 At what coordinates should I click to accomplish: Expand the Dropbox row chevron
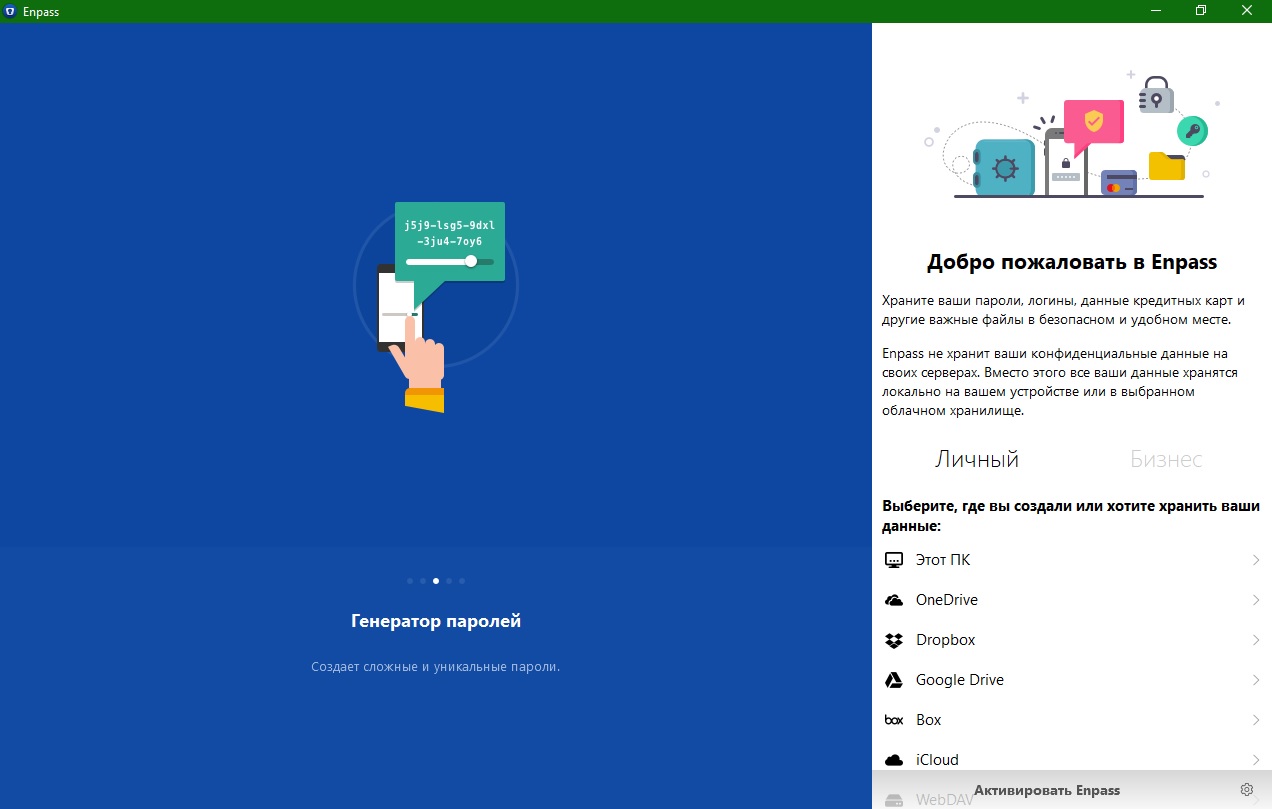point(1256,640)
